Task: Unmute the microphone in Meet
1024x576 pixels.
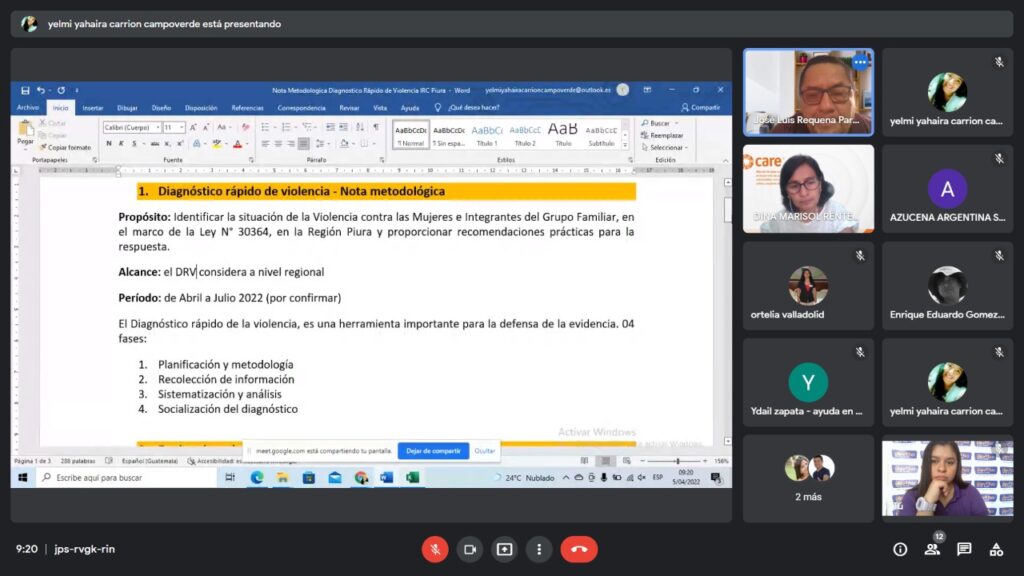Action: [435, 549]
